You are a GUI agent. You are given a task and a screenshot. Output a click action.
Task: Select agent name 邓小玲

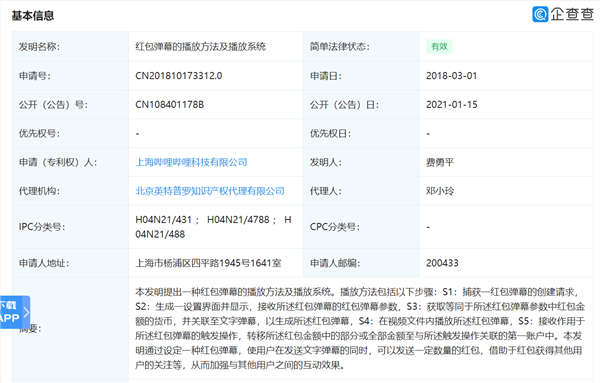pos(440,191)
